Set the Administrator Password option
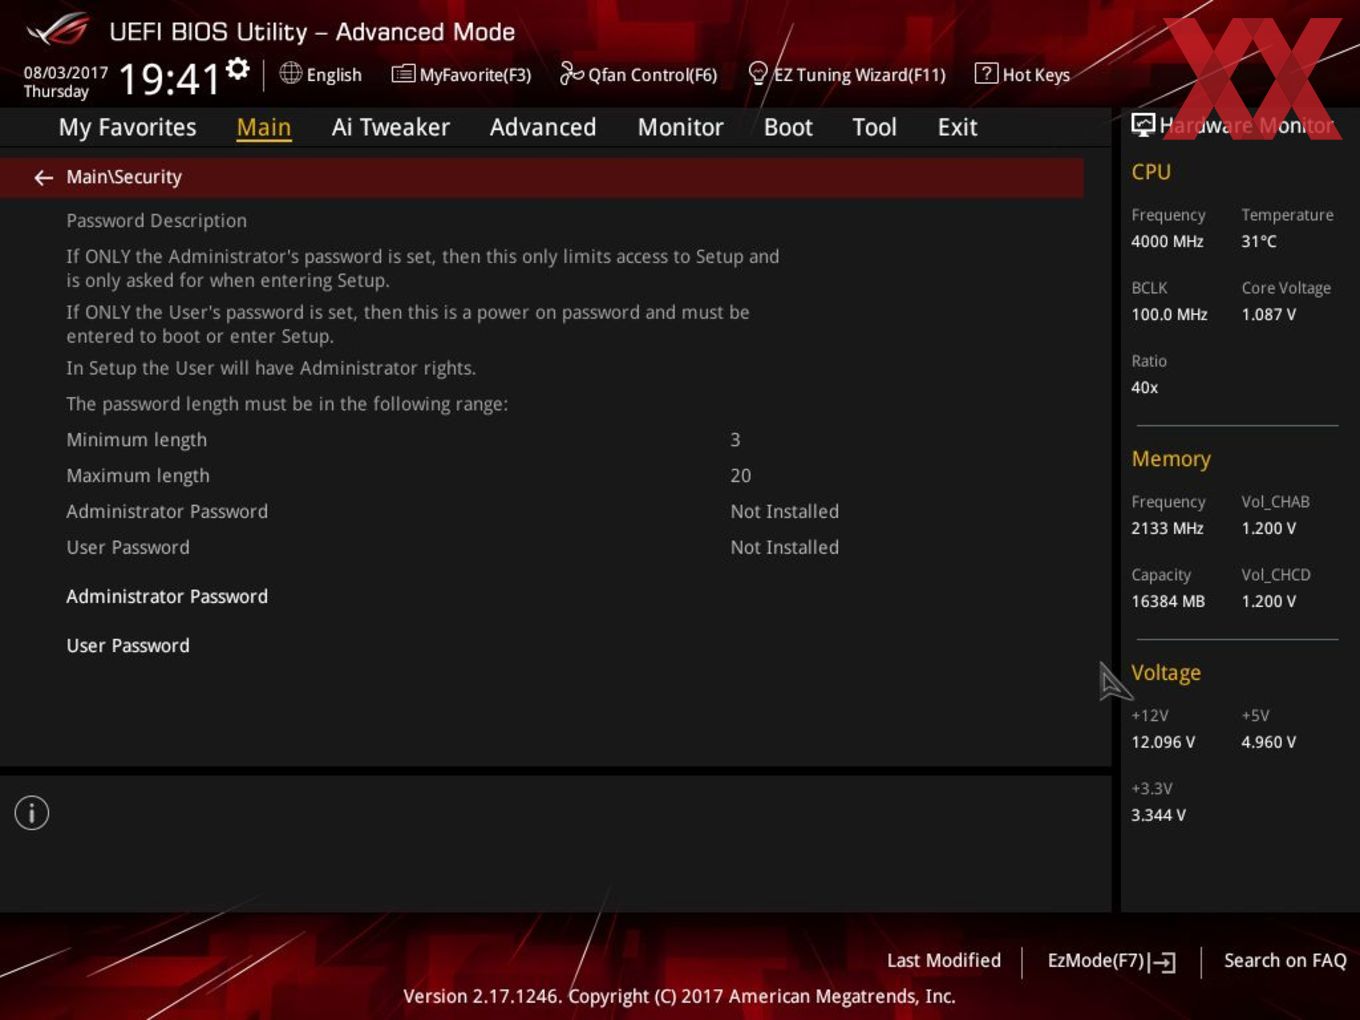1360x1020 pixels. (x=167, y=597)
